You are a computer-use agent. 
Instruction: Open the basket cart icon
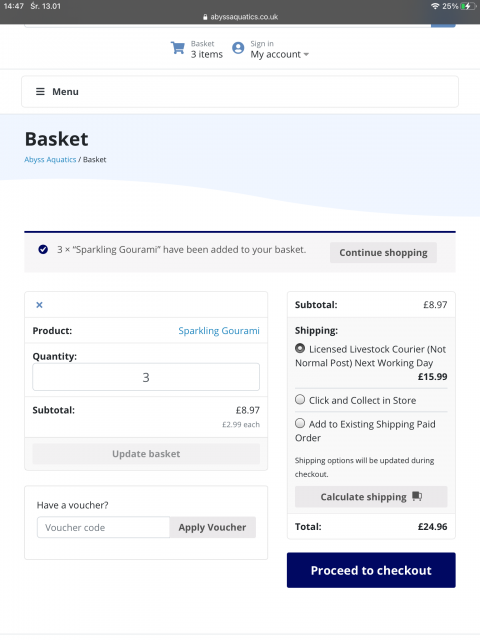[x=178, y=48]
